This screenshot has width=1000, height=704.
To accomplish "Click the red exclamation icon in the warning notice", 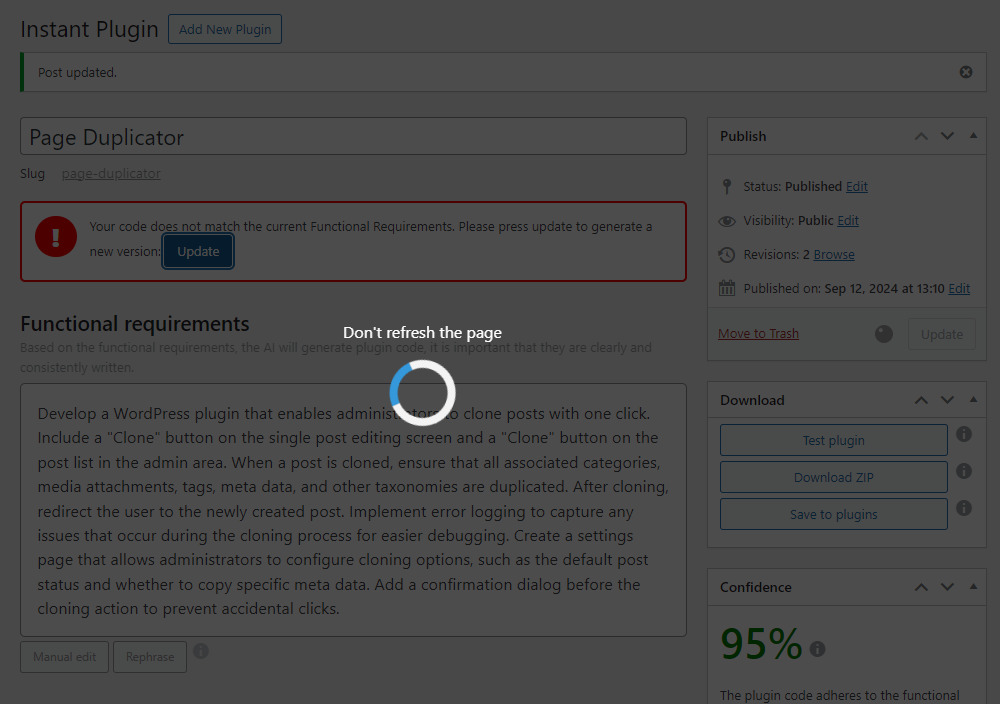I will 55,237.
